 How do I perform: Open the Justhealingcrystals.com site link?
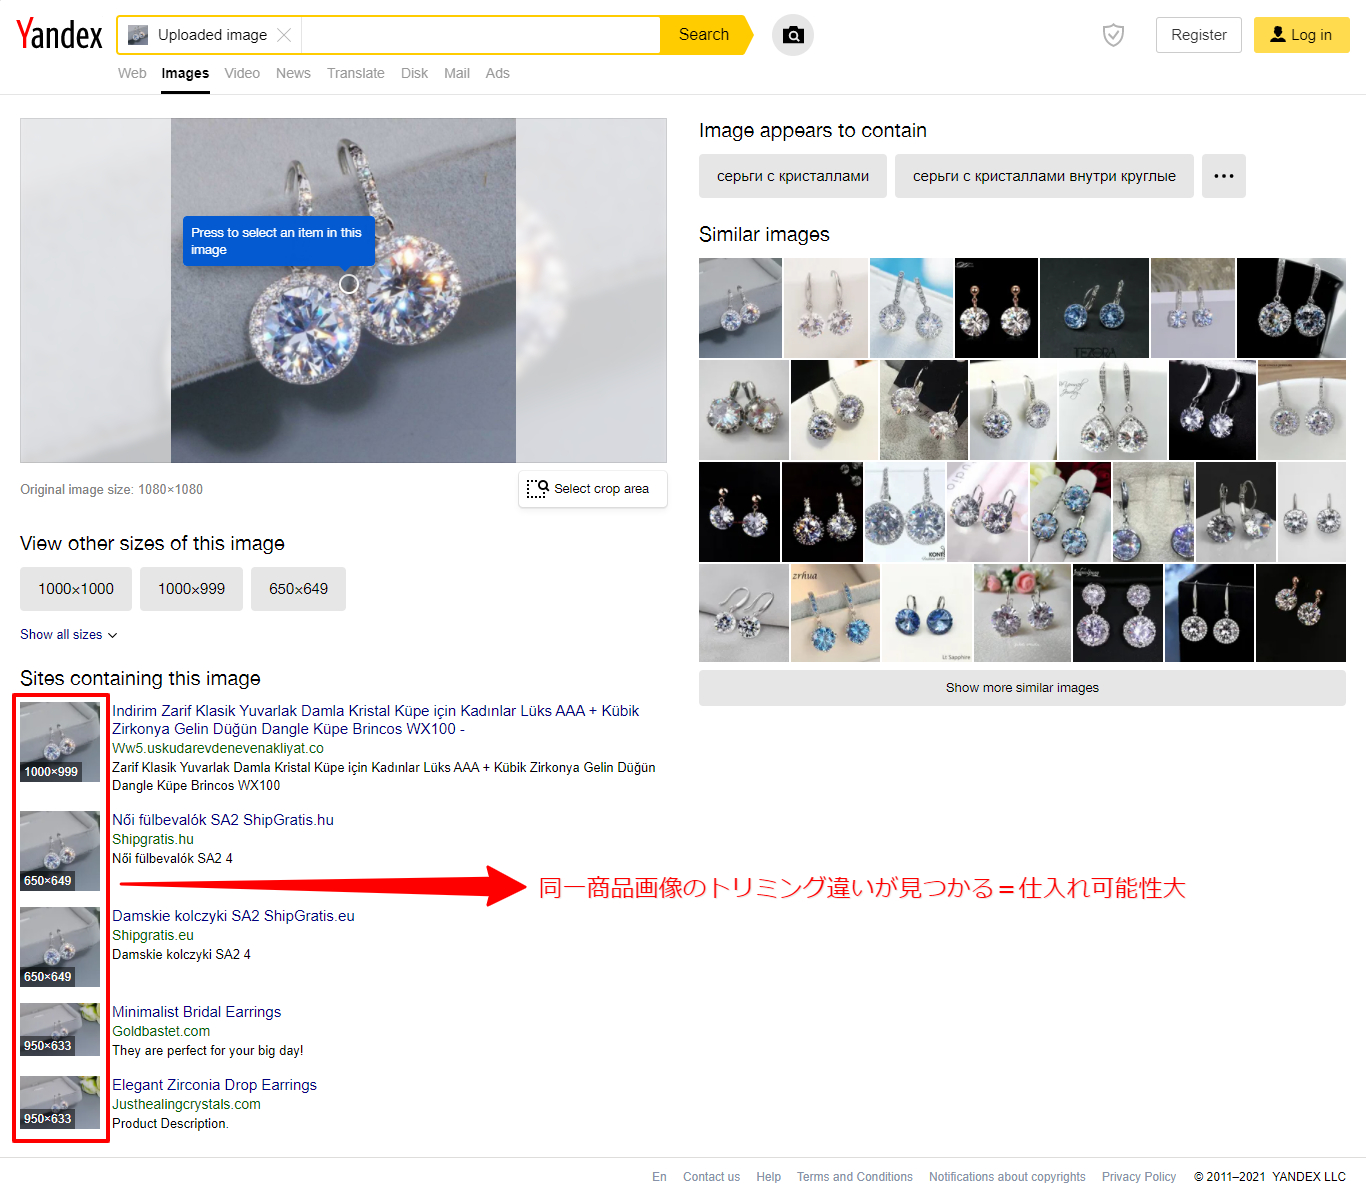click(x=186, y=1104)
